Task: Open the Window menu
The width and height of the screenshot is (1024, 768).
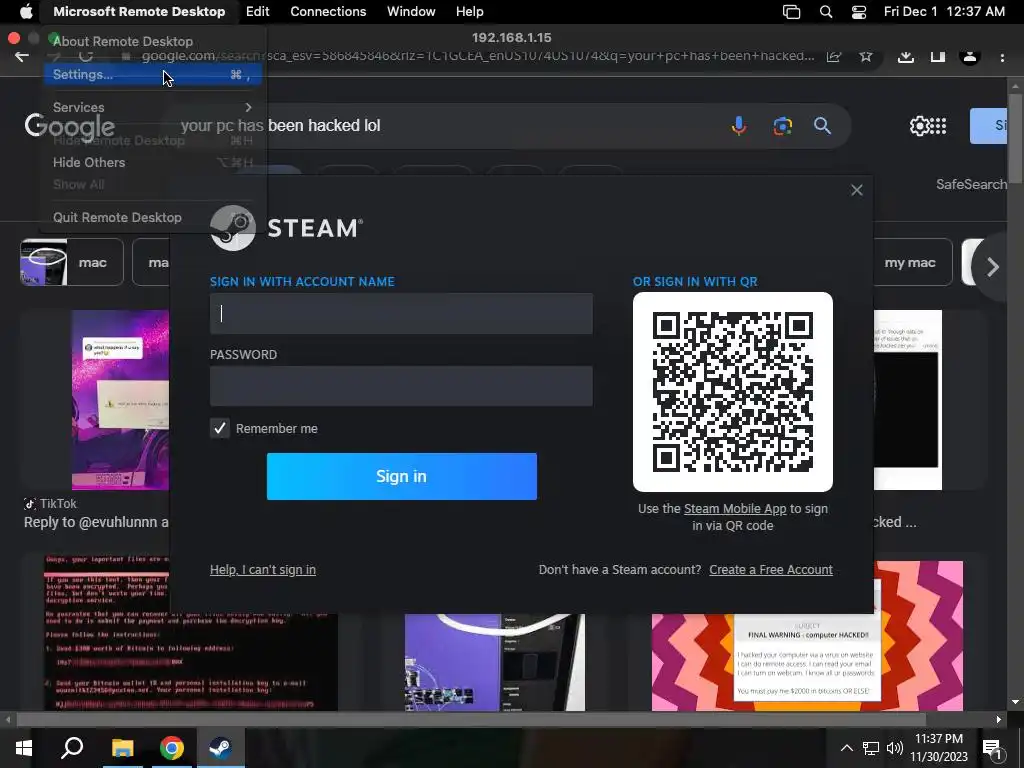Action: tap(411, 11)
